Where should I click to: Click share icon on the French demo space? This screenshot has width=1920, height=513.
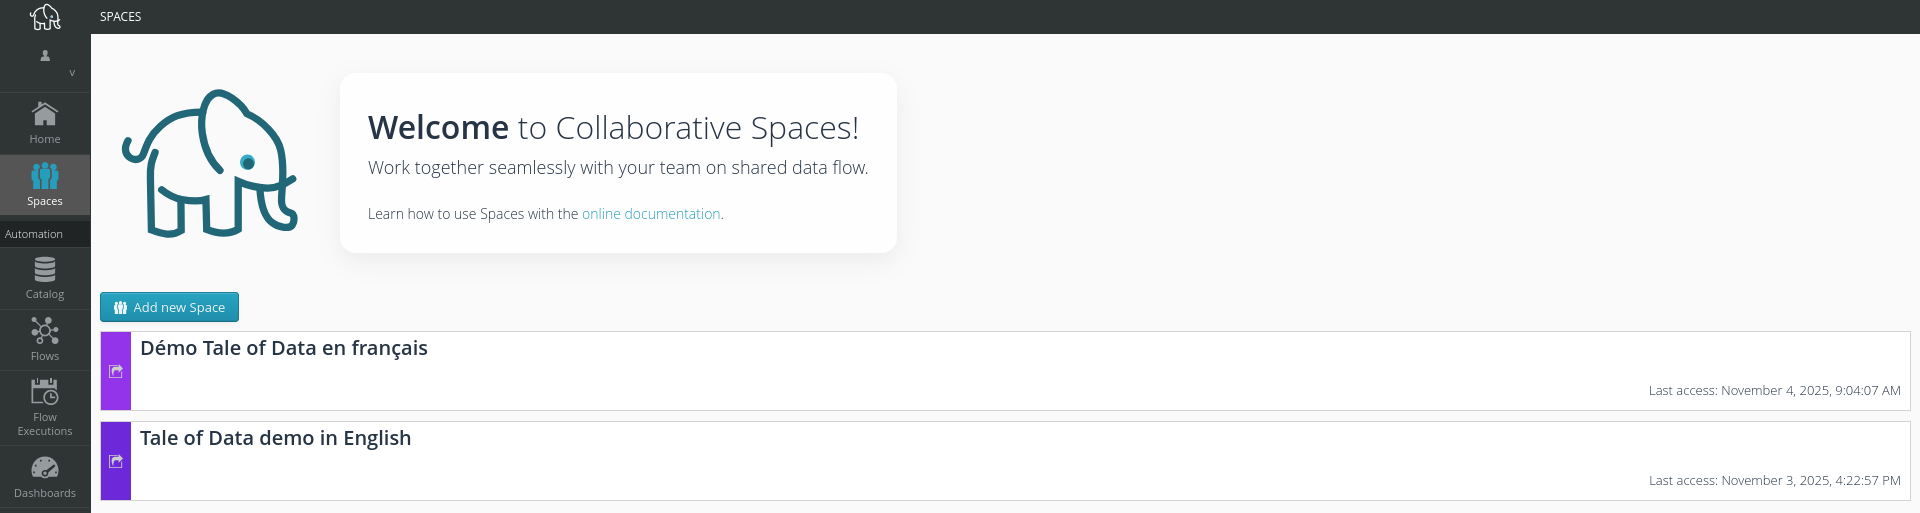(116, 371)
